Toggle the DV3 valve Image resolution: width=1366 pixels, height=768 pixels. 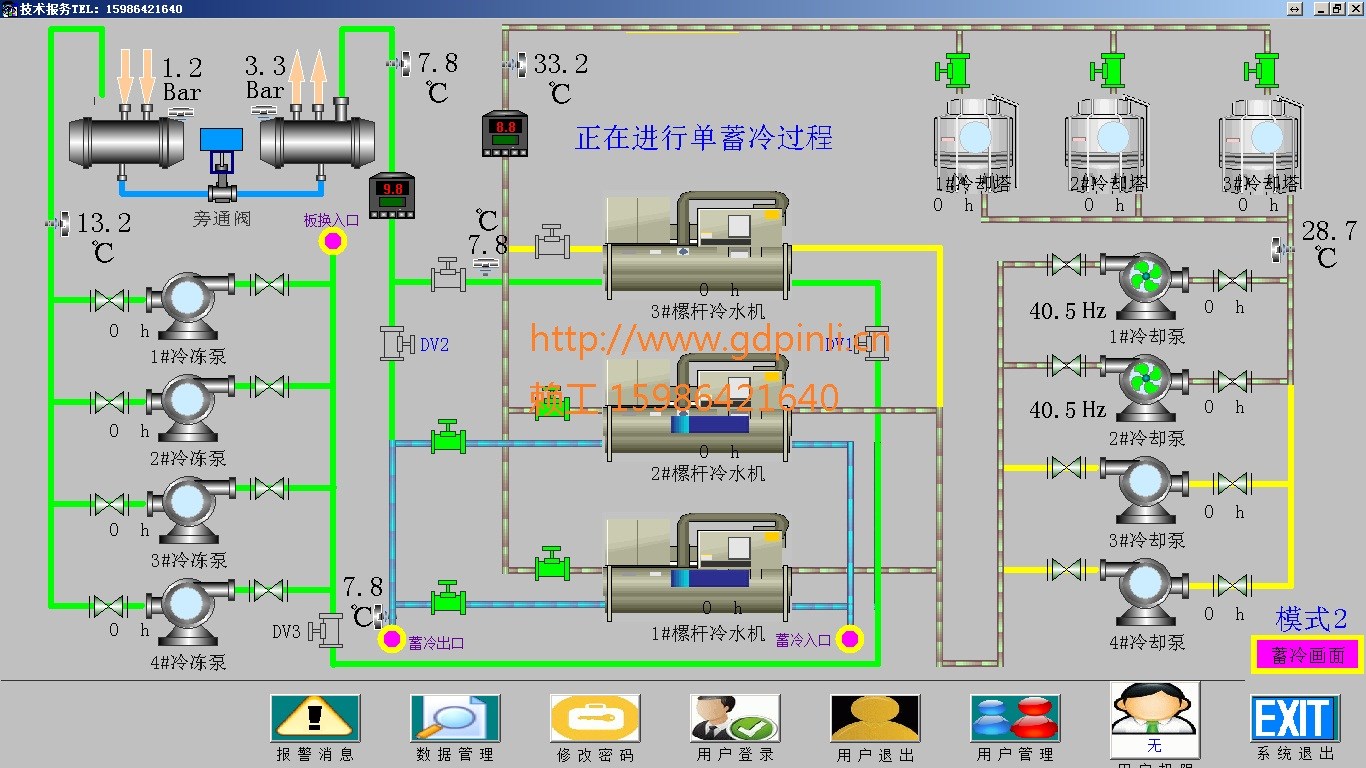point(326,630)
